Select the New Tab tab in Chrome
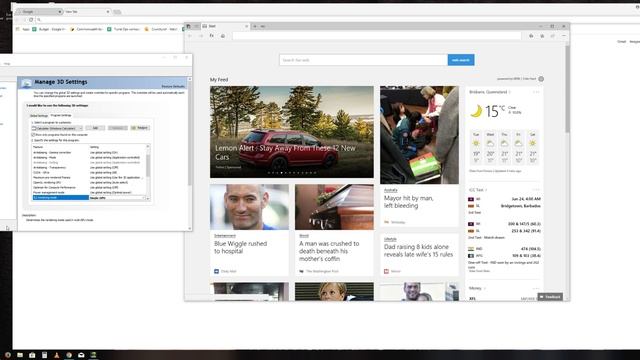The width and height of the screenshot is (640, 360). [x=87, y=12]
